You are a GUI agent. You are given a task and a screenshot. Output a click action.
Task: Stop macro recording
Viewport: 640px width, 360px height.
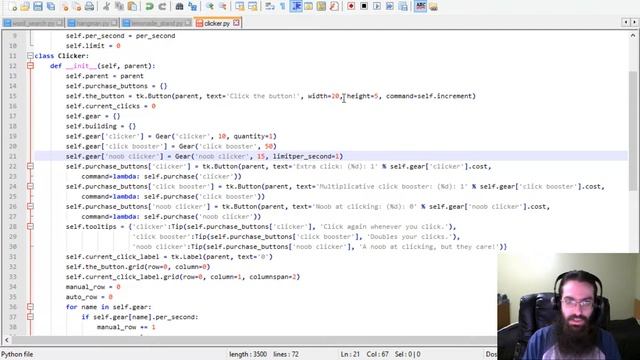pyautogui.click(x=364, y=6)
